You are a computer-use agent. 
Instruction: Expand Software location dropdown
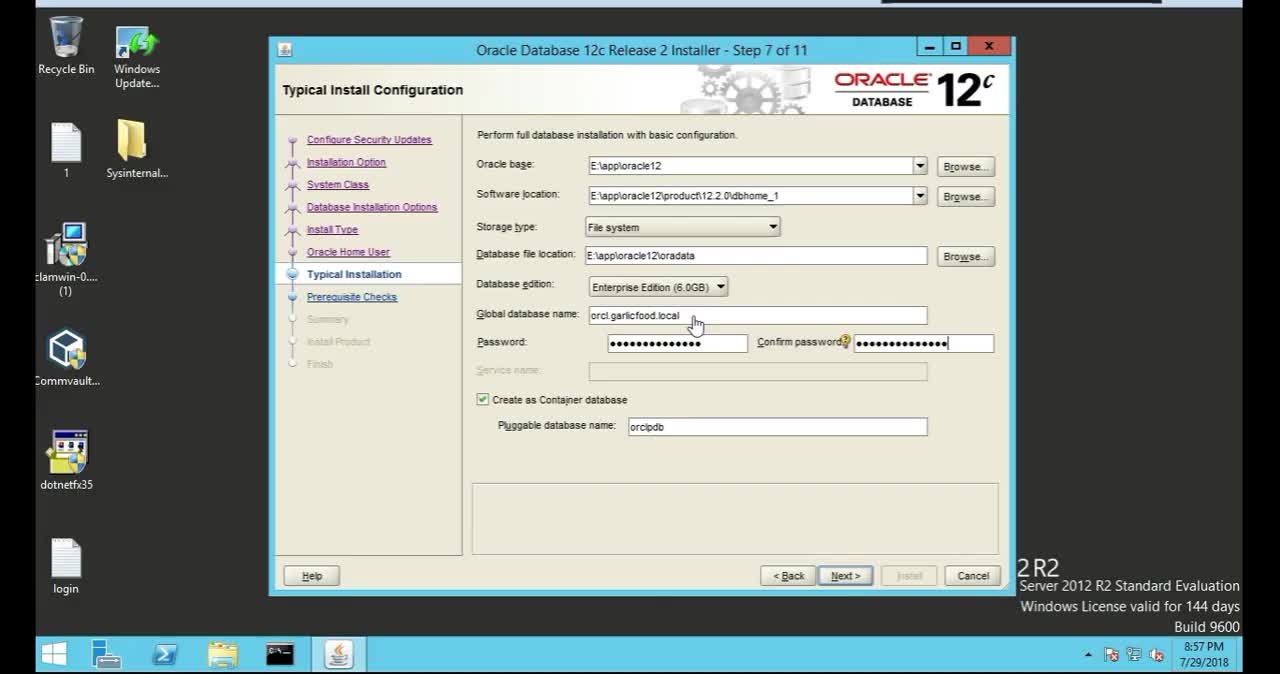(920, 196)
